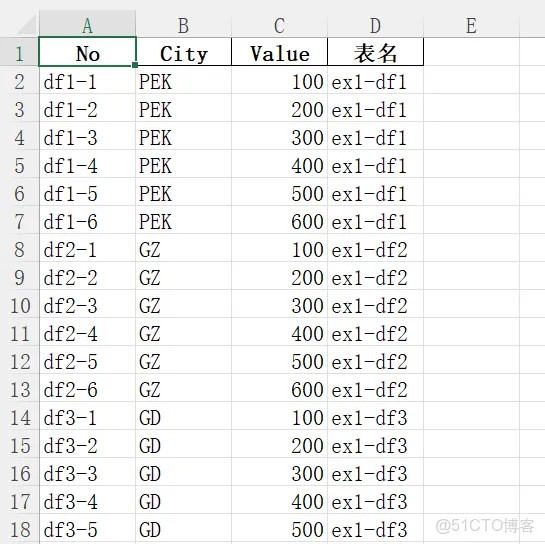Select cell containing df1-3
The image size is (545, 544).
[88, 136]
